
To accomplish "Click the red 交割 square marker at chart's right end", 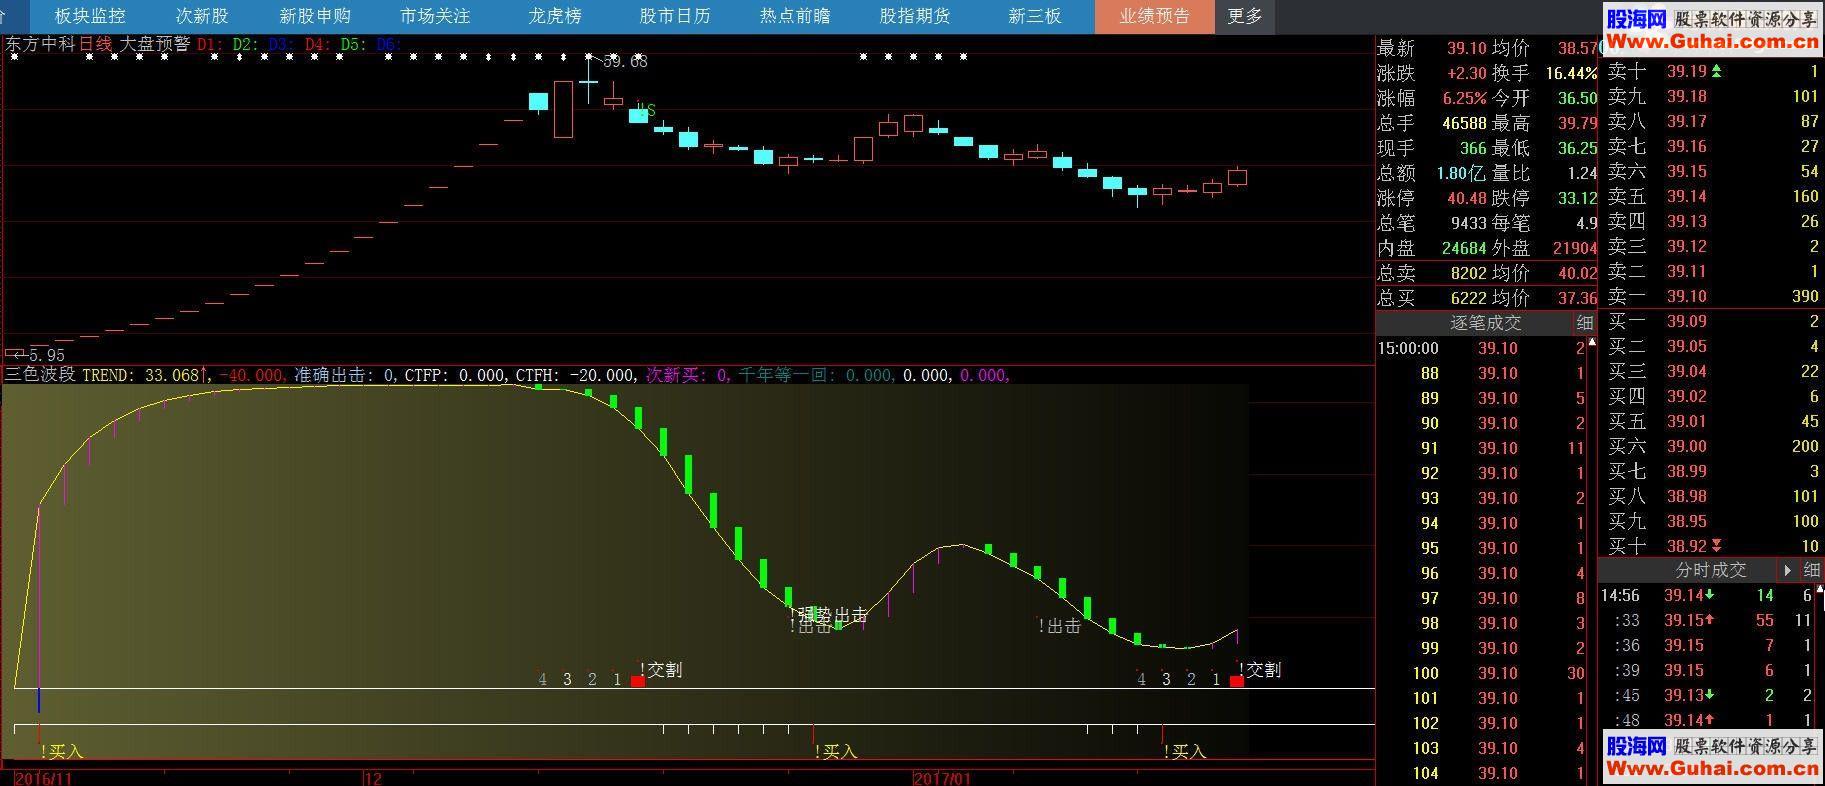I will [1237, 681].
